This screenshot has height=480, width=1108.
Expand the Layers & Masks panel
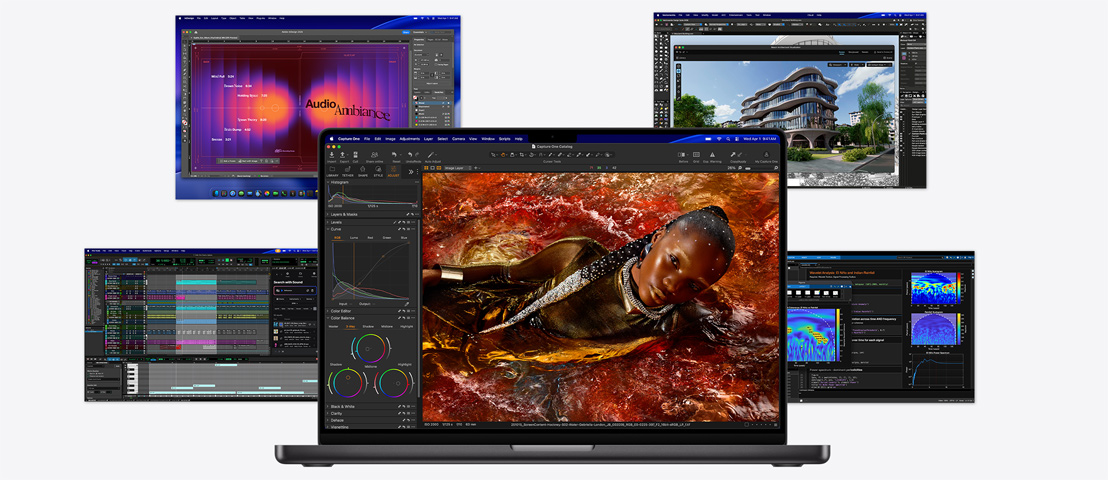click(x=327, y=214)
